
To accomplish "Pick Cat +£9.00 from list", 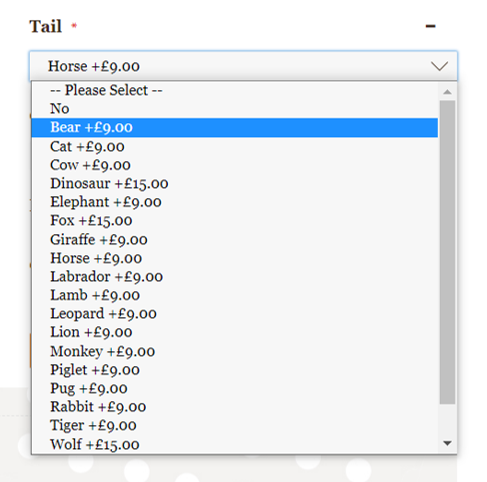I will (235, 146).
